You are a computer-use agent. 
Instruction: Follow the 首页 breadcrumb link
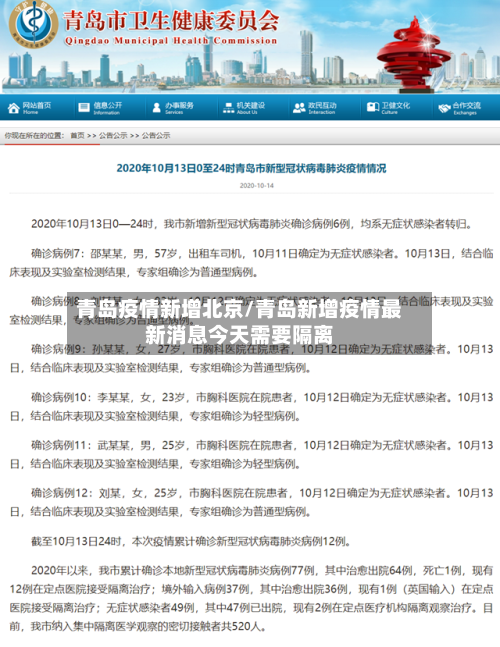tap(77, 135)
